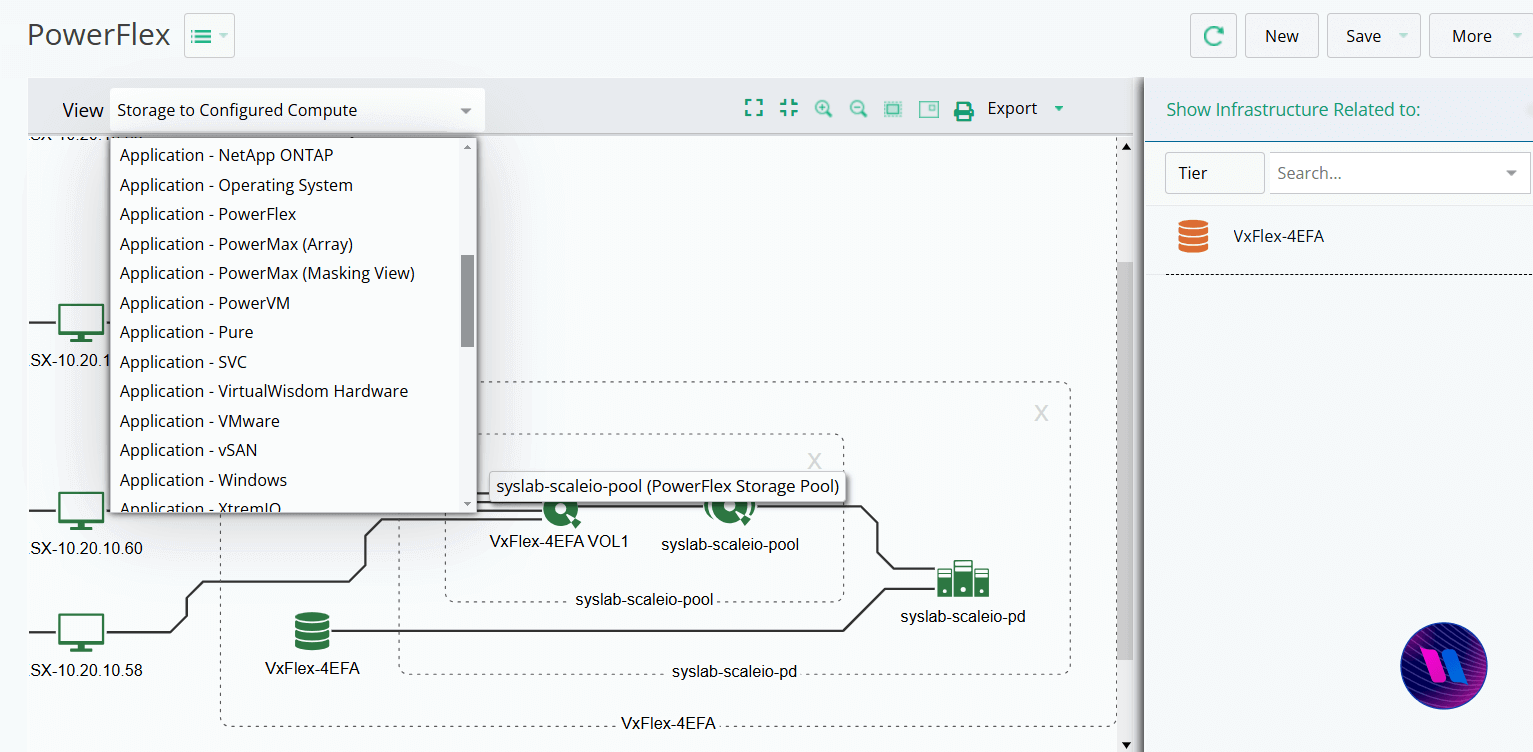Click the dropdown list scroll-up arrow

click(x=467, y=147)
